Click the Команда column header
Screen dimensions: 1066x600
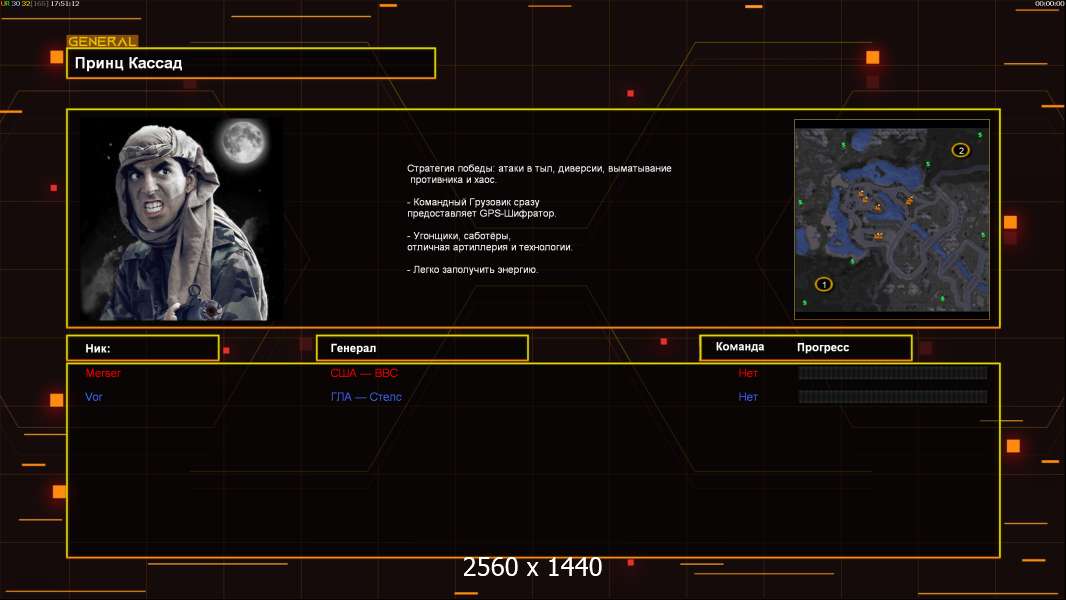tap(740, 347)
